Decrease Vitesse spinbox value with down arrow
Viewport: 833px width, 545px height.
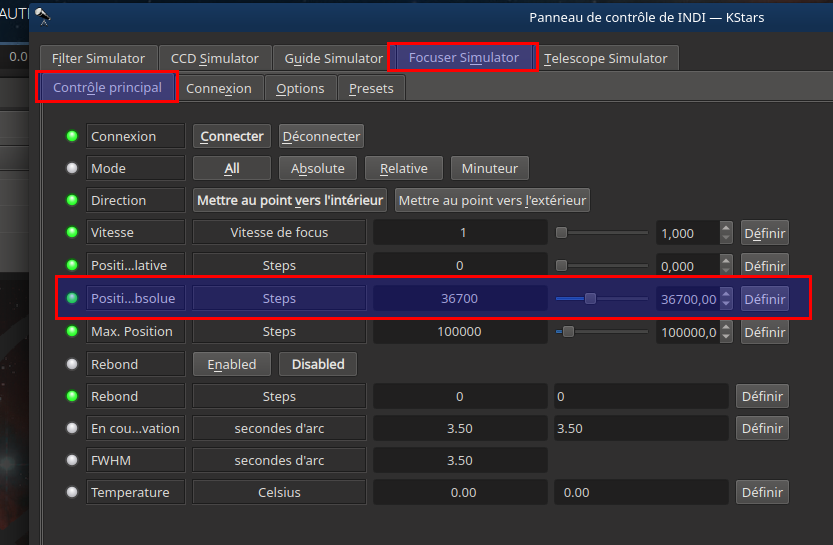pos(726,238)
